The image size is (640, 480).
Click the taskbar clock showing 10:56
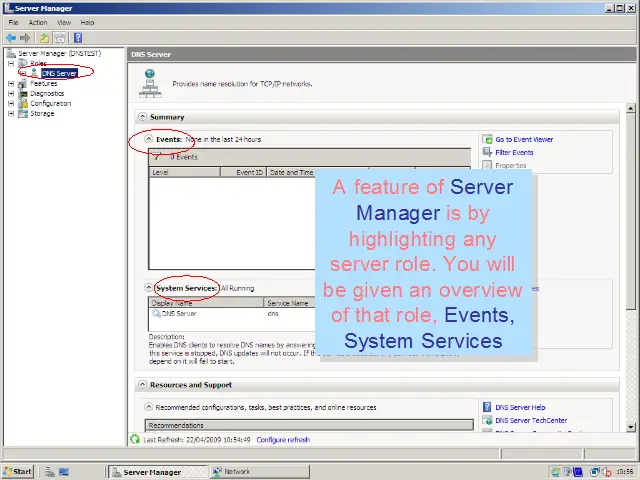point(624,472)
